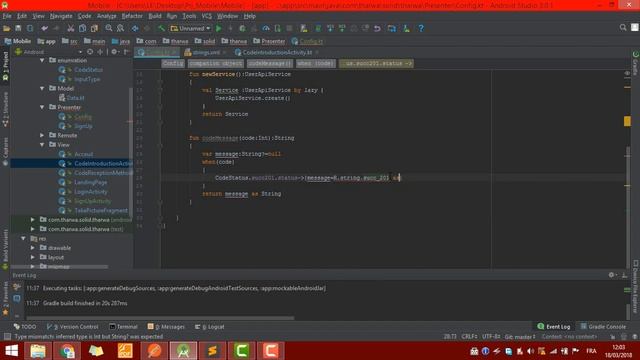
Task: Open the Version Control tool window
Action: pos(73,327)
